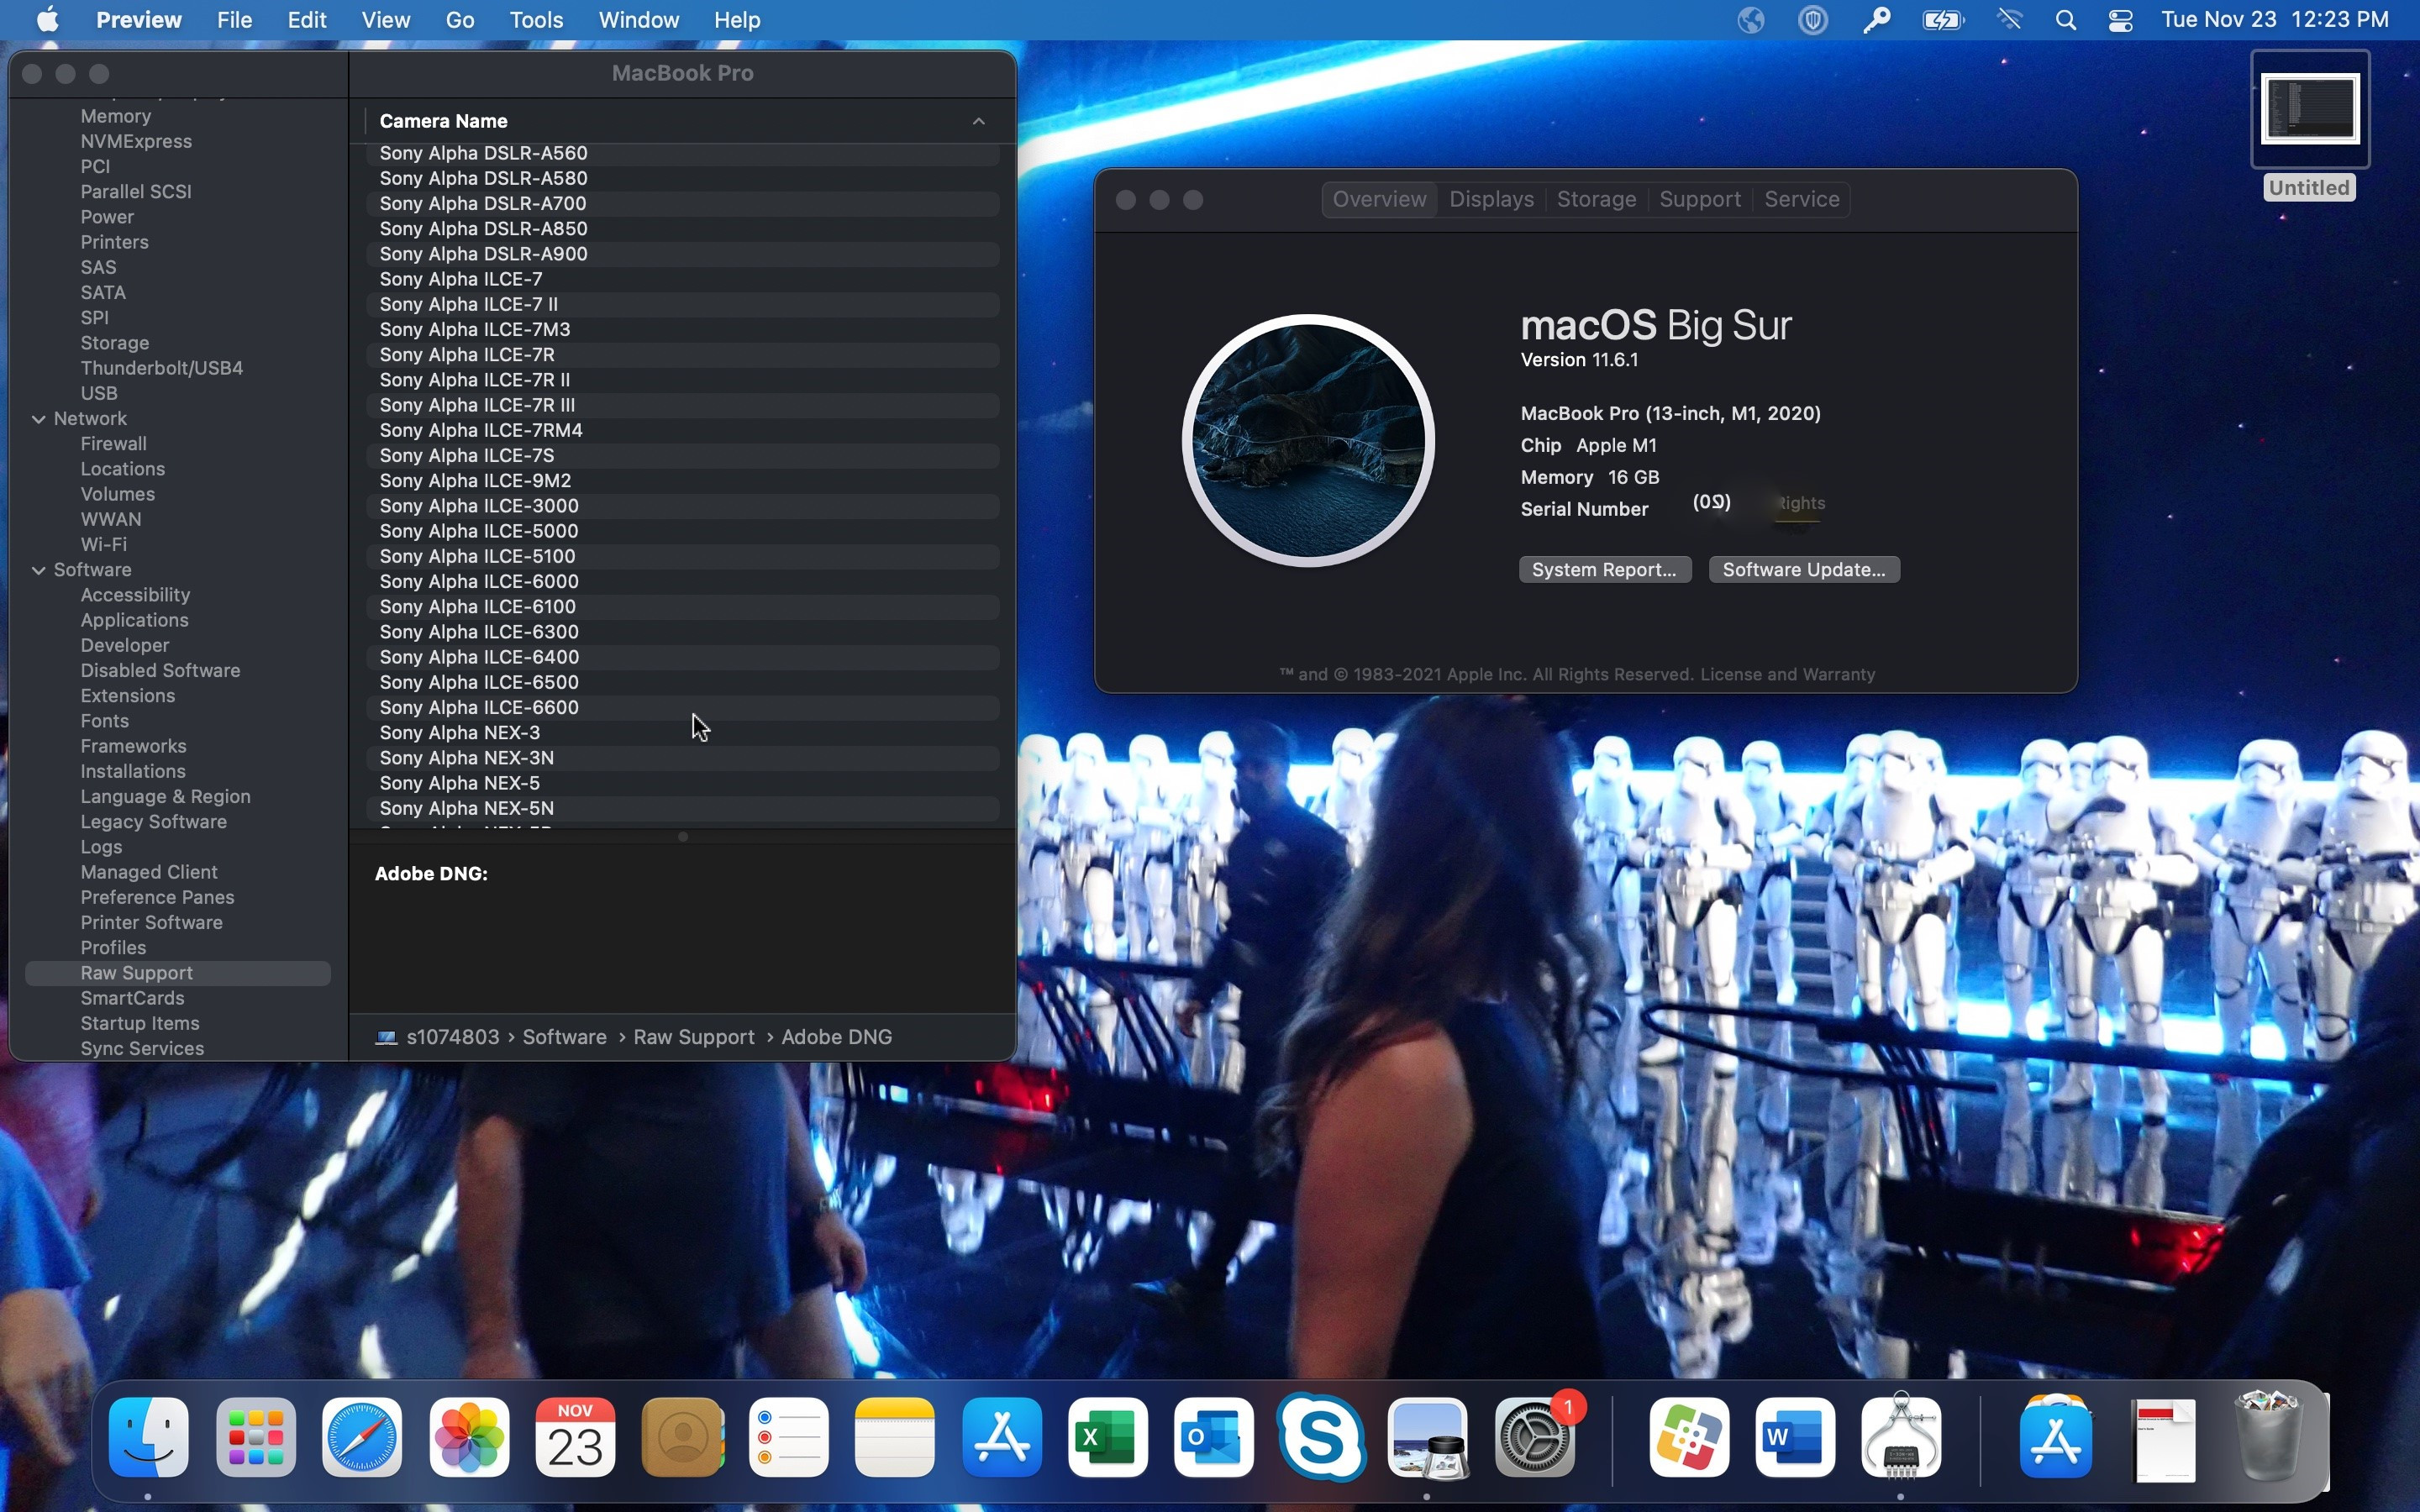Switch to the Storage tab
The image size is (2420, 1512).
[x=1596, y=199]
